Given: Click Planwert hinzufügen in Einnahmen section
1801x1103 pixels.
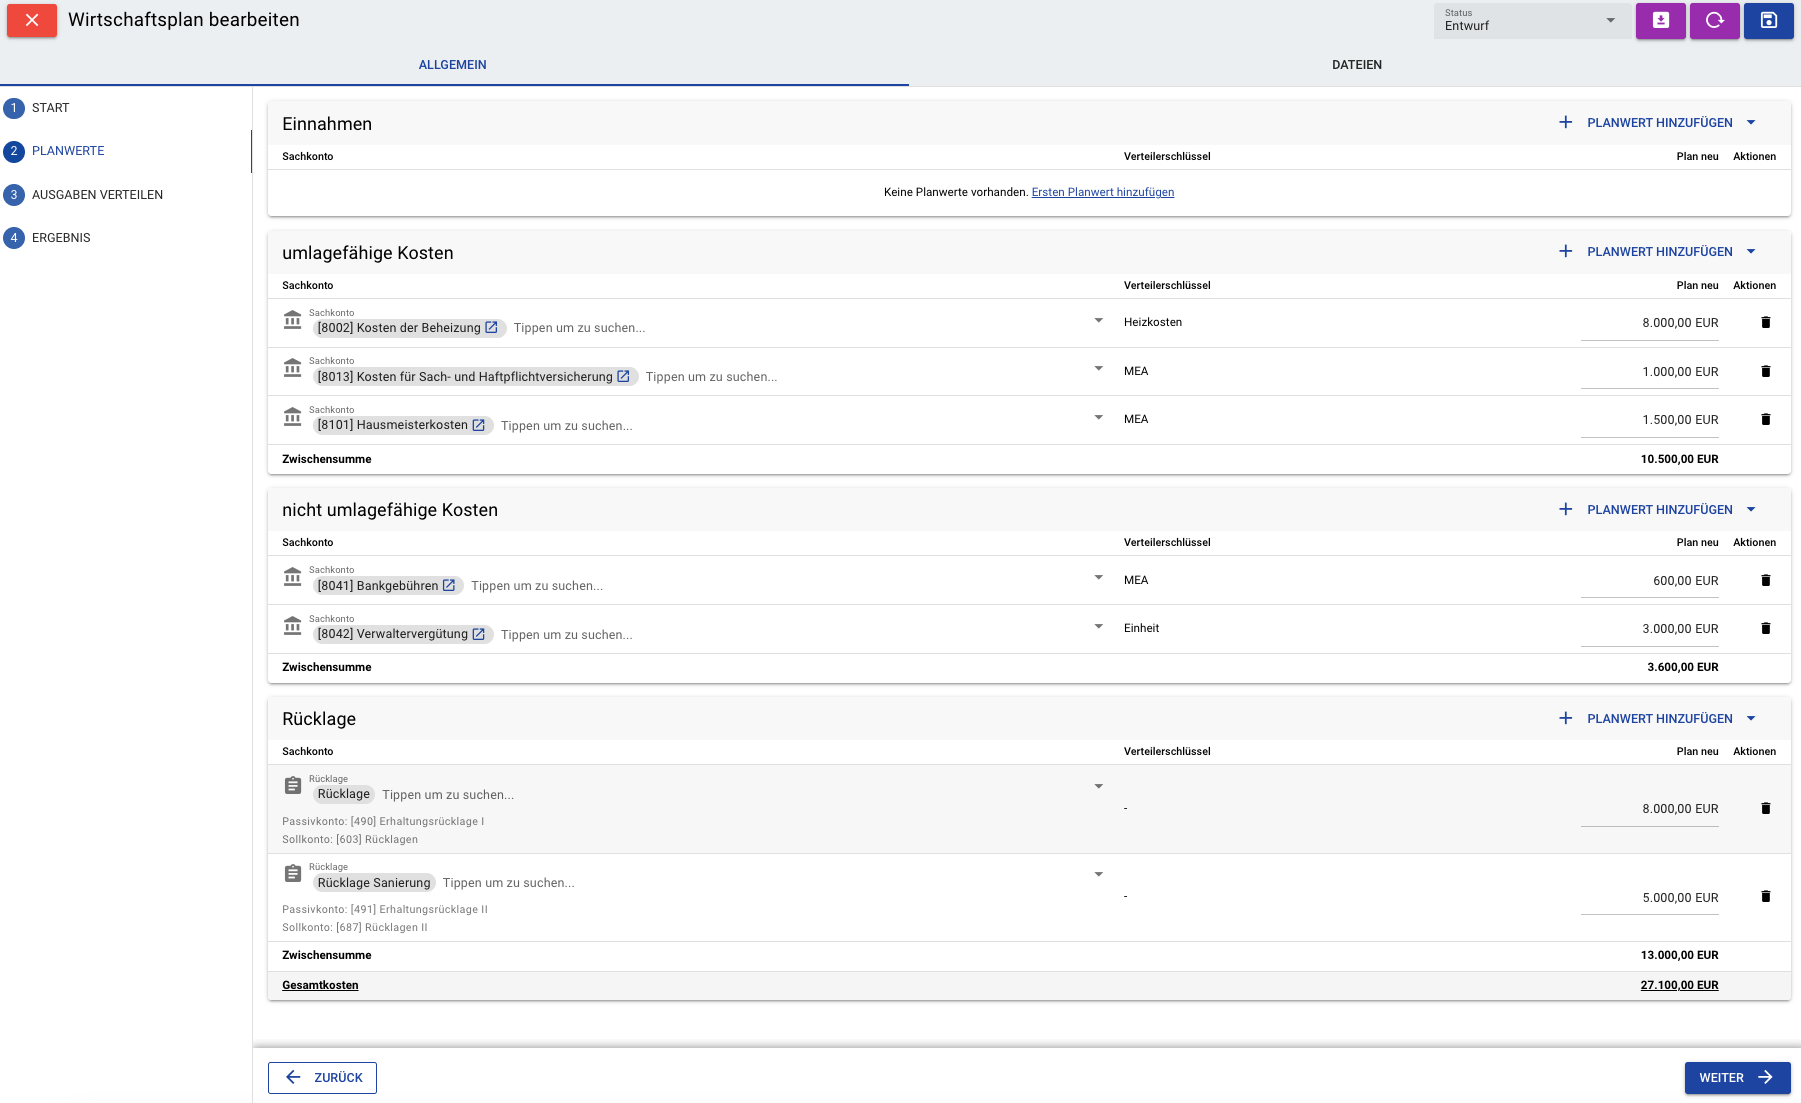Looking at the screenshot, I should 1645,123.
